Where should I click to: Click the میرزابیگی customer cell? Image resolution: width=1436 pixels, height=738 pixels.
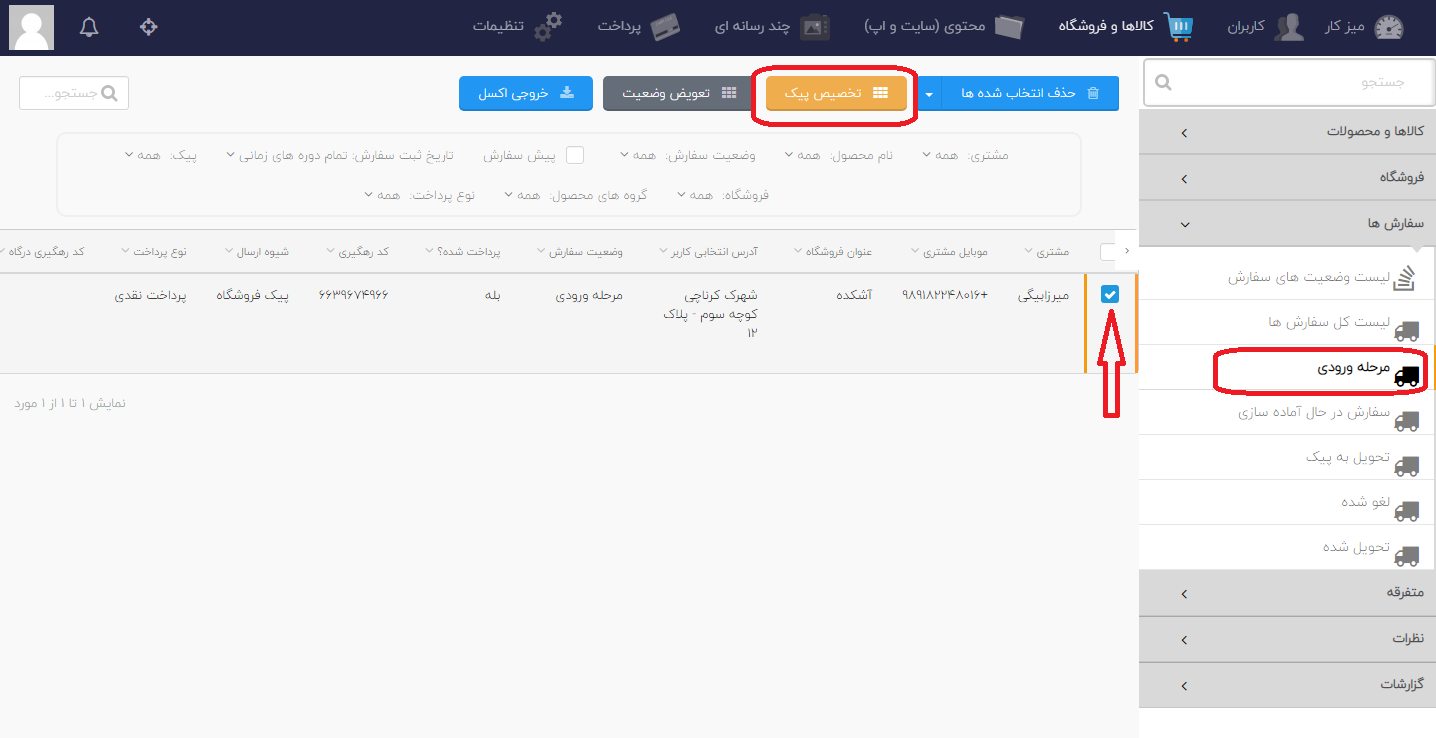(1044, 295)
